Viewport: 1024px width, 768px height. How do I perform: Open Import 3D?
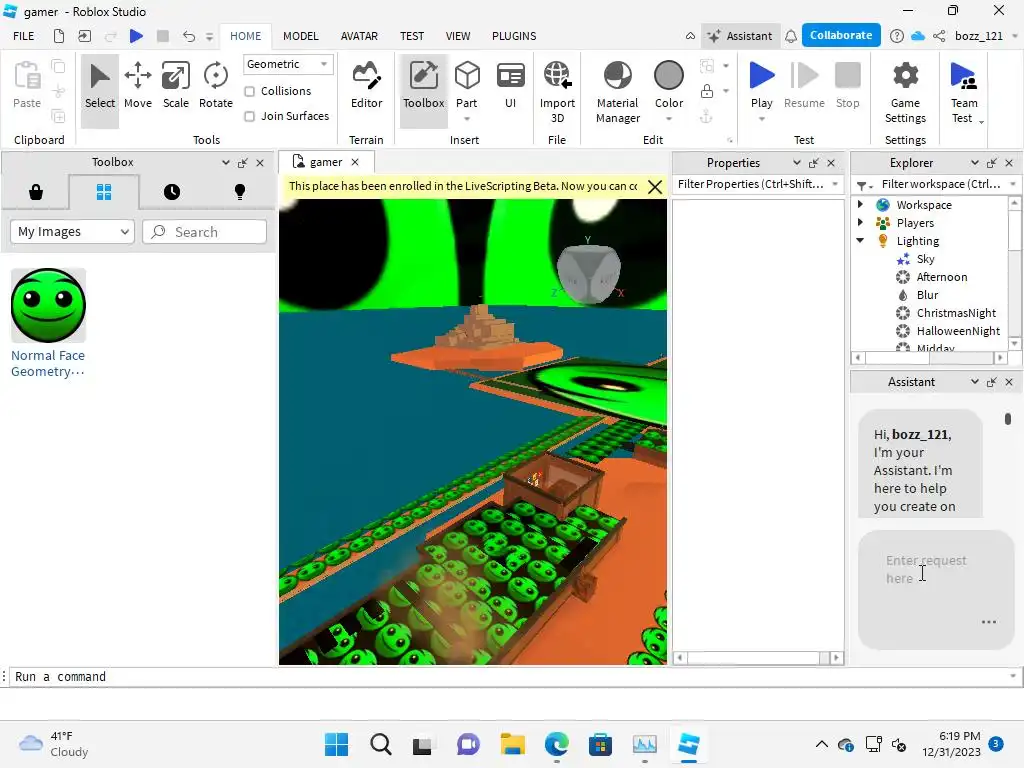(x=557, y=91)
